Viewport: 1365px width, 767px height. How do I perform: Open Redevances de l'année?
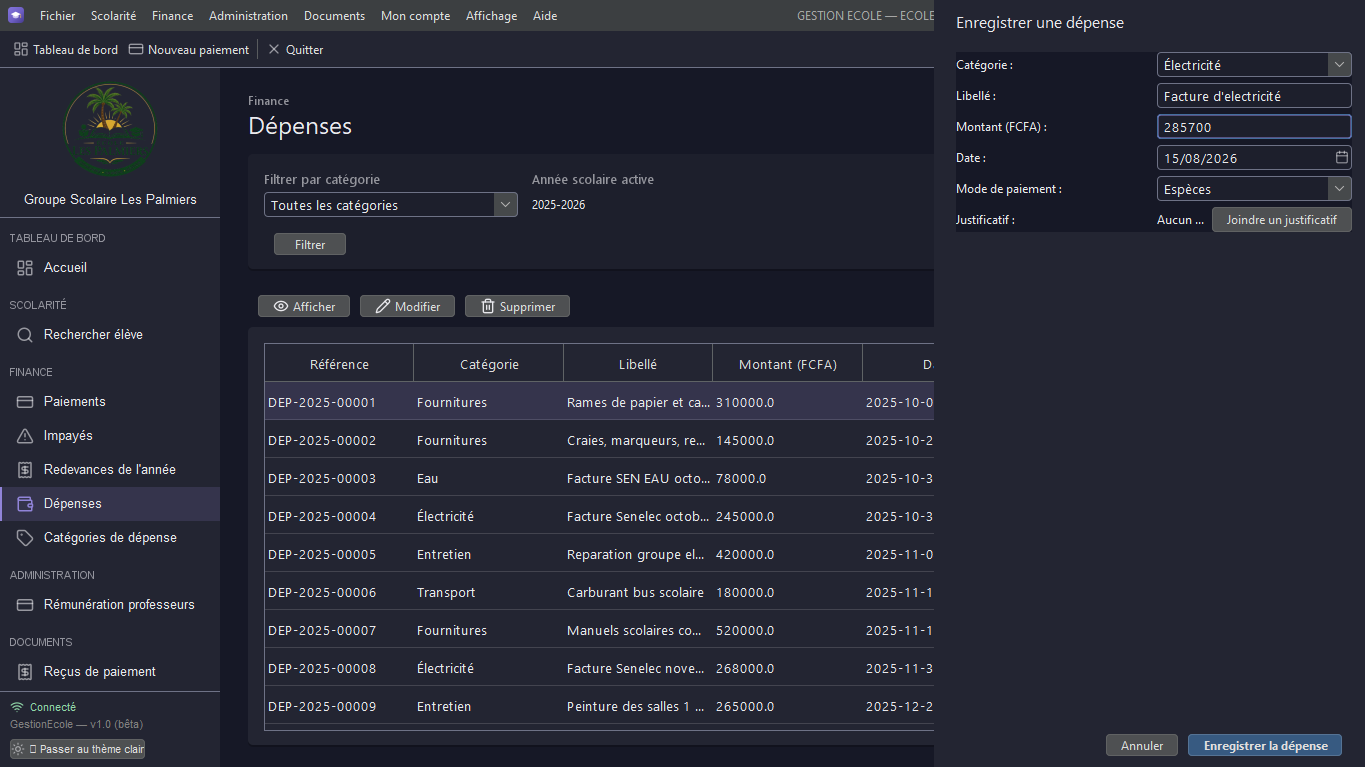(110, 469)
